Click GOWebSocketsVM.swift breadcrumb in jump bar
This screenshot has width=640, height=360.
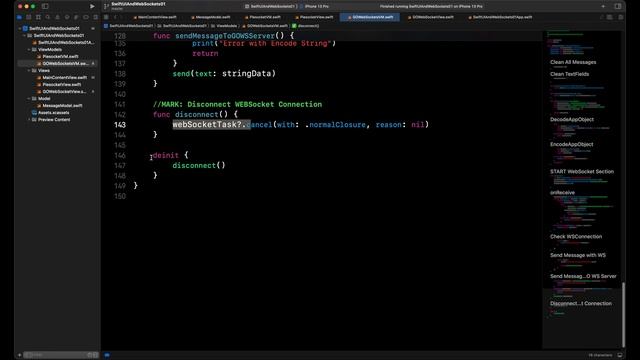click(265, 26)
